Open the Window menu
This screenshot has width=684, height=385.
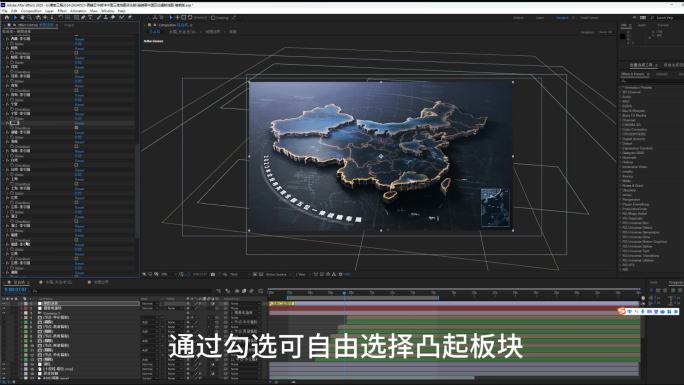click(x=108, y=10)
